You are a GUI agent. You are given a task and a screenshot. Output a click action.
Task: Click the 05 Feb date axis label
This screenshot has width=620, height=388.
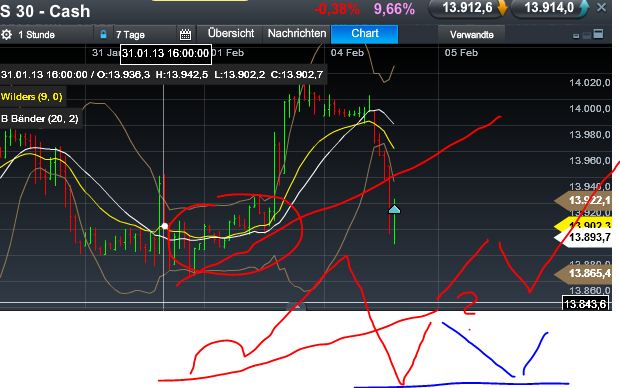pos(461,53)
